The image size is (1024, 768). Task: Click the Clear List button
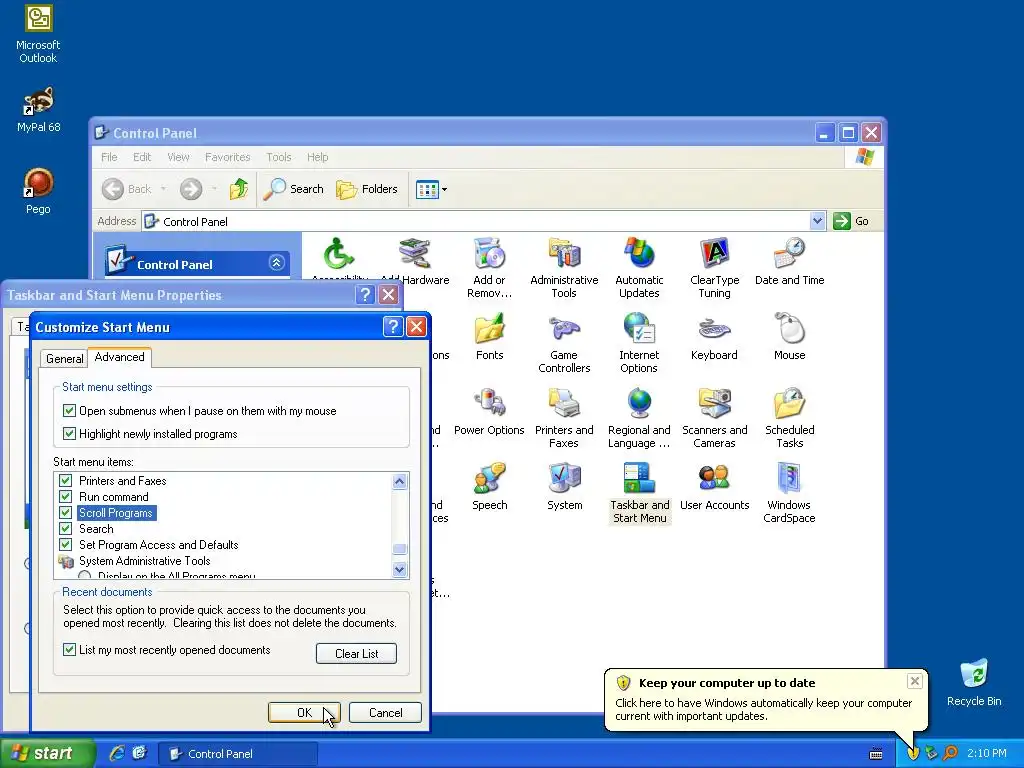(x=357, y=654)
